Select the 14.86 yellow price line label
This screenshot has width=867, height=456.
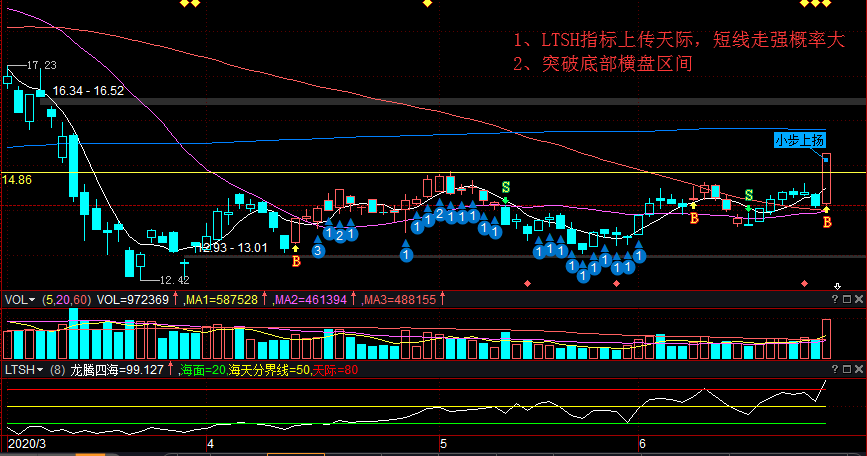point(17,180)
